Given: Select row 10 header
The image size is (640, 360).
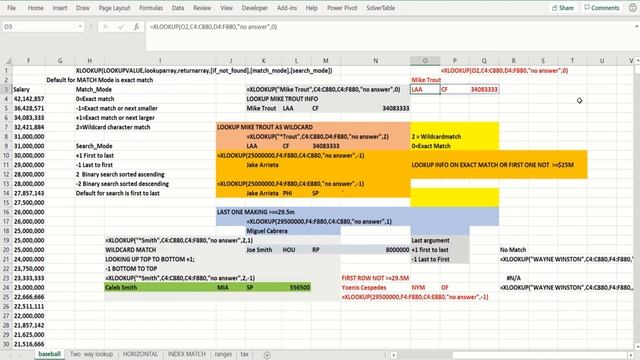Looking at the screenshot, I should tap(6, 156).
